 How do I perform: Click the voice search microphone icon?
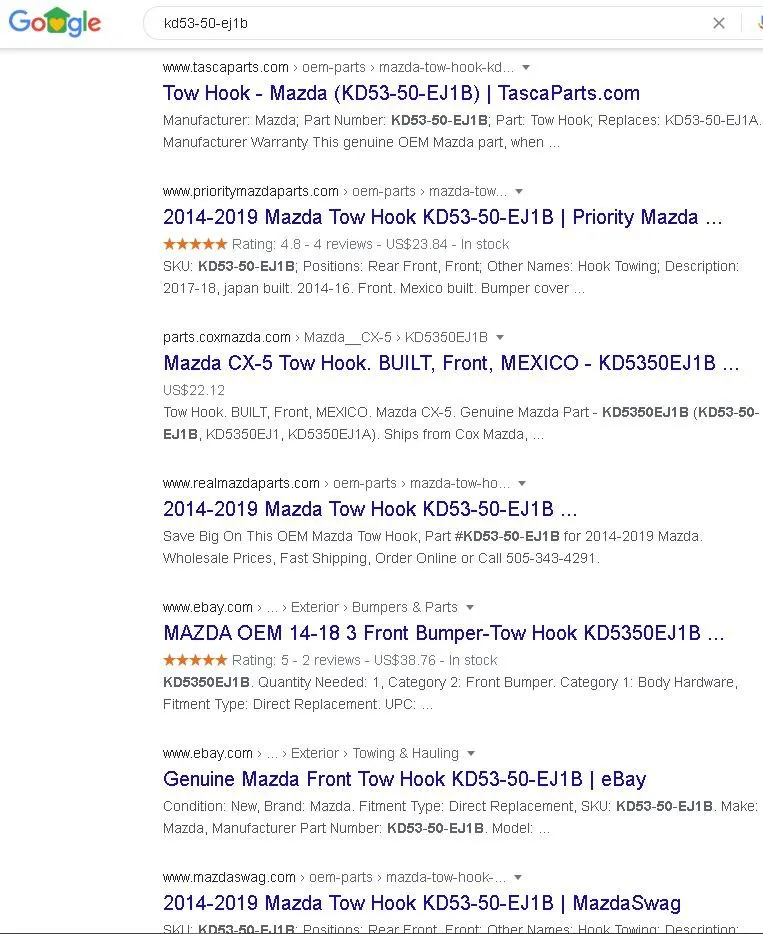click(x=749, y=23)
